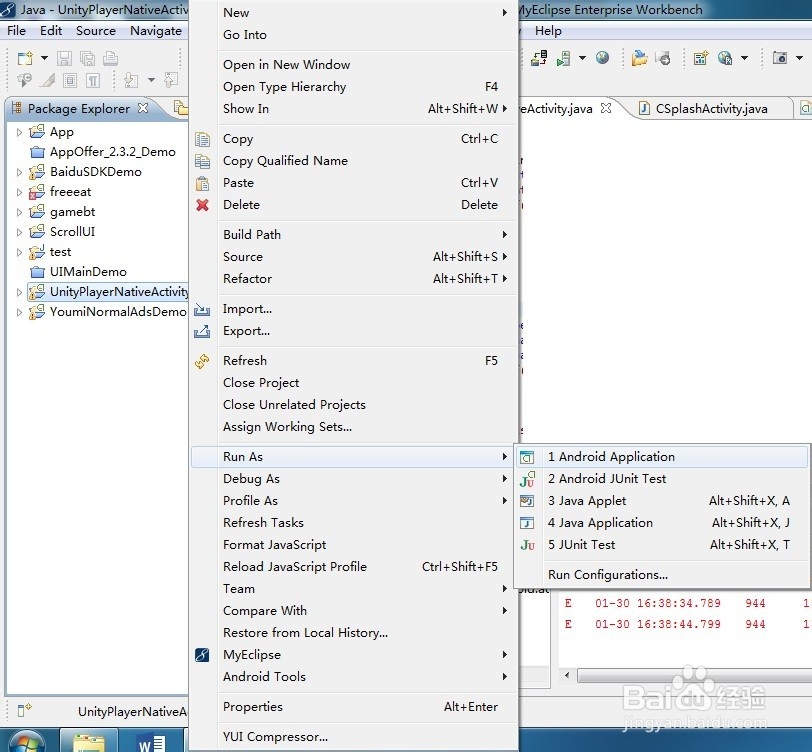The width and height of the screenshot is (812, 752).
Task: Click the Save All toolbar icon
Action: (88, 58)
